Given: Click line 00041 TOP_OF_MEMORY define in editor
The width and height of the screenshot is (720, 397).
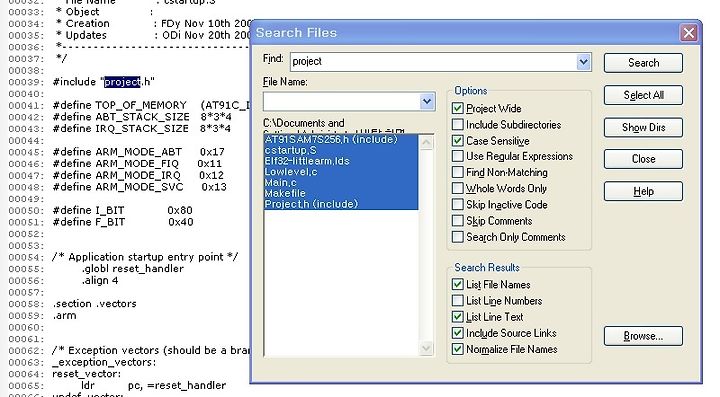Looking at the screenshot, I should [x=152, y=106].
